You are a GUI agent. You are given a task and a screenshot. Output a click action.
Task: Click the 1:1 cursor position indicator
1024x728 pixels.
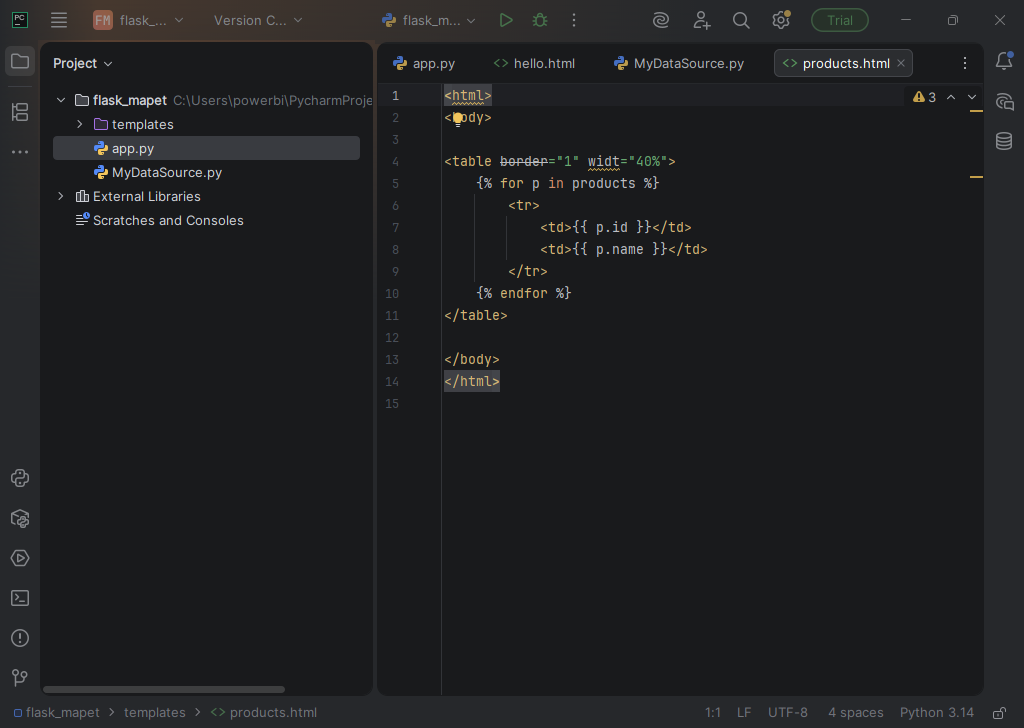click(x=712, y=712)
